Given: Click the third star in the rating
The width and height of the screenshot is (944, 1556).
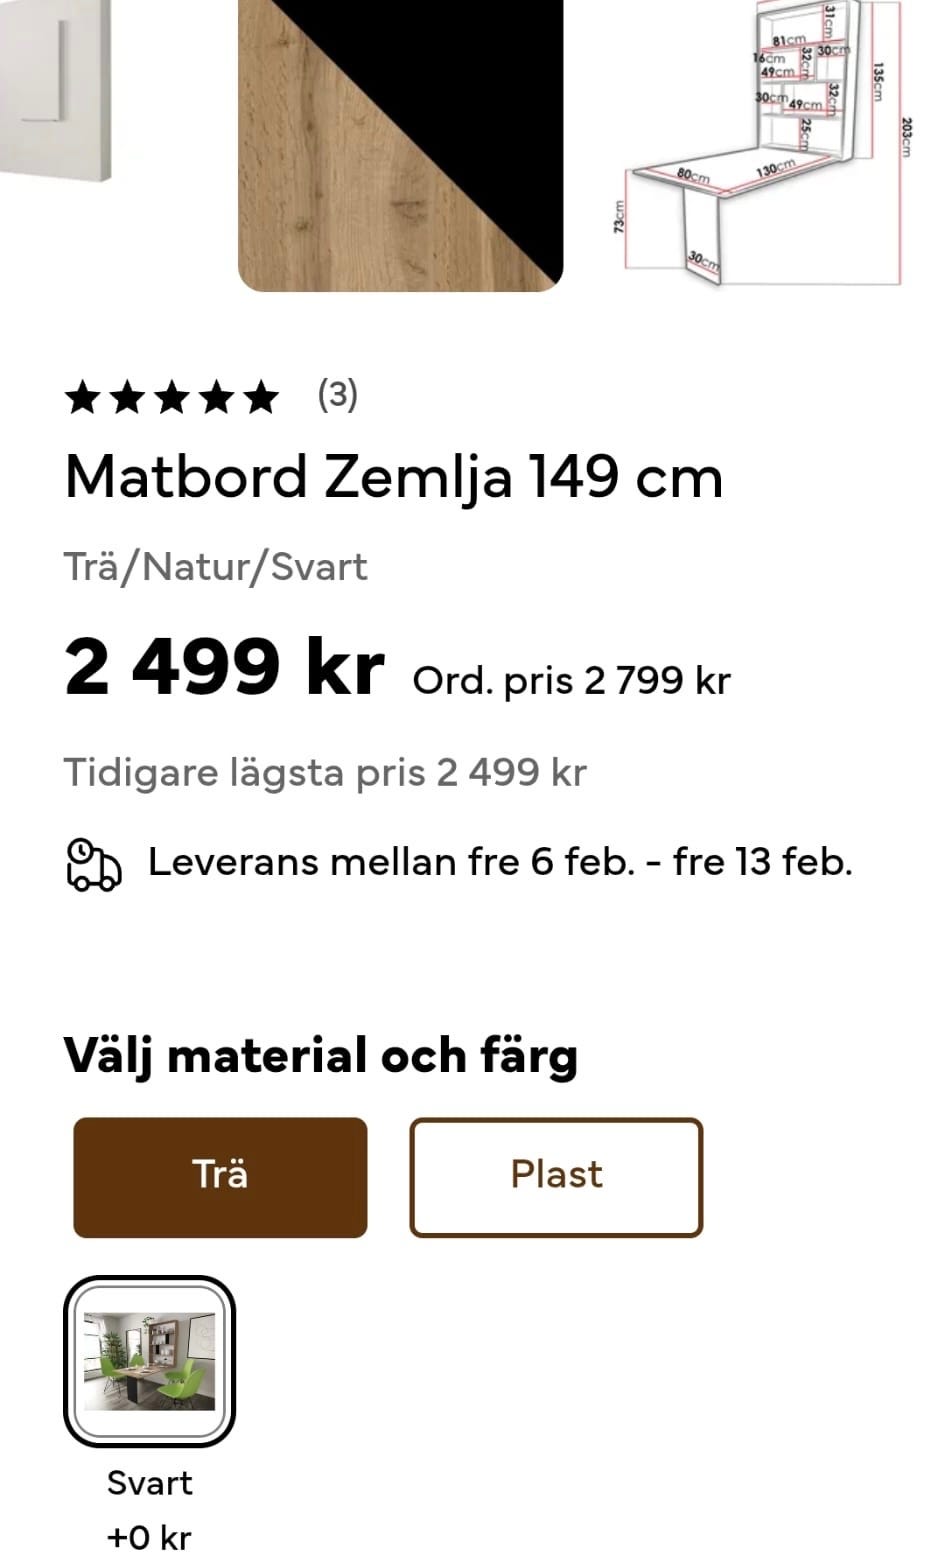Looking at the screenshot, I should click(x=172, y=399).
